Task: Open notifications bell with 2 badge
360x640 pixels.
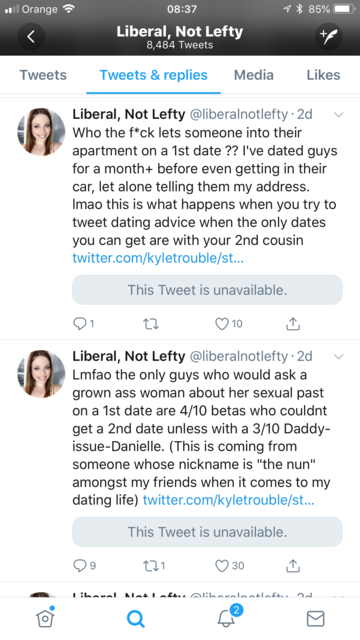Action: (228, 616)
